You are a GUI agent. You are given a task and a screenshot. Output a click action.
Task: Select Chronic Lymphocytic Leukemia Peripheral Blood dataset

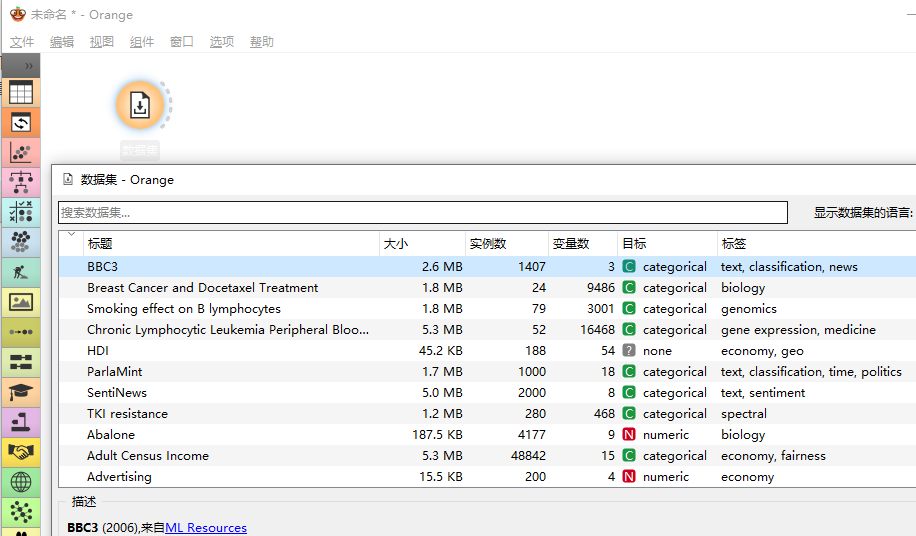pyautogui.click(x=487, y=330)
